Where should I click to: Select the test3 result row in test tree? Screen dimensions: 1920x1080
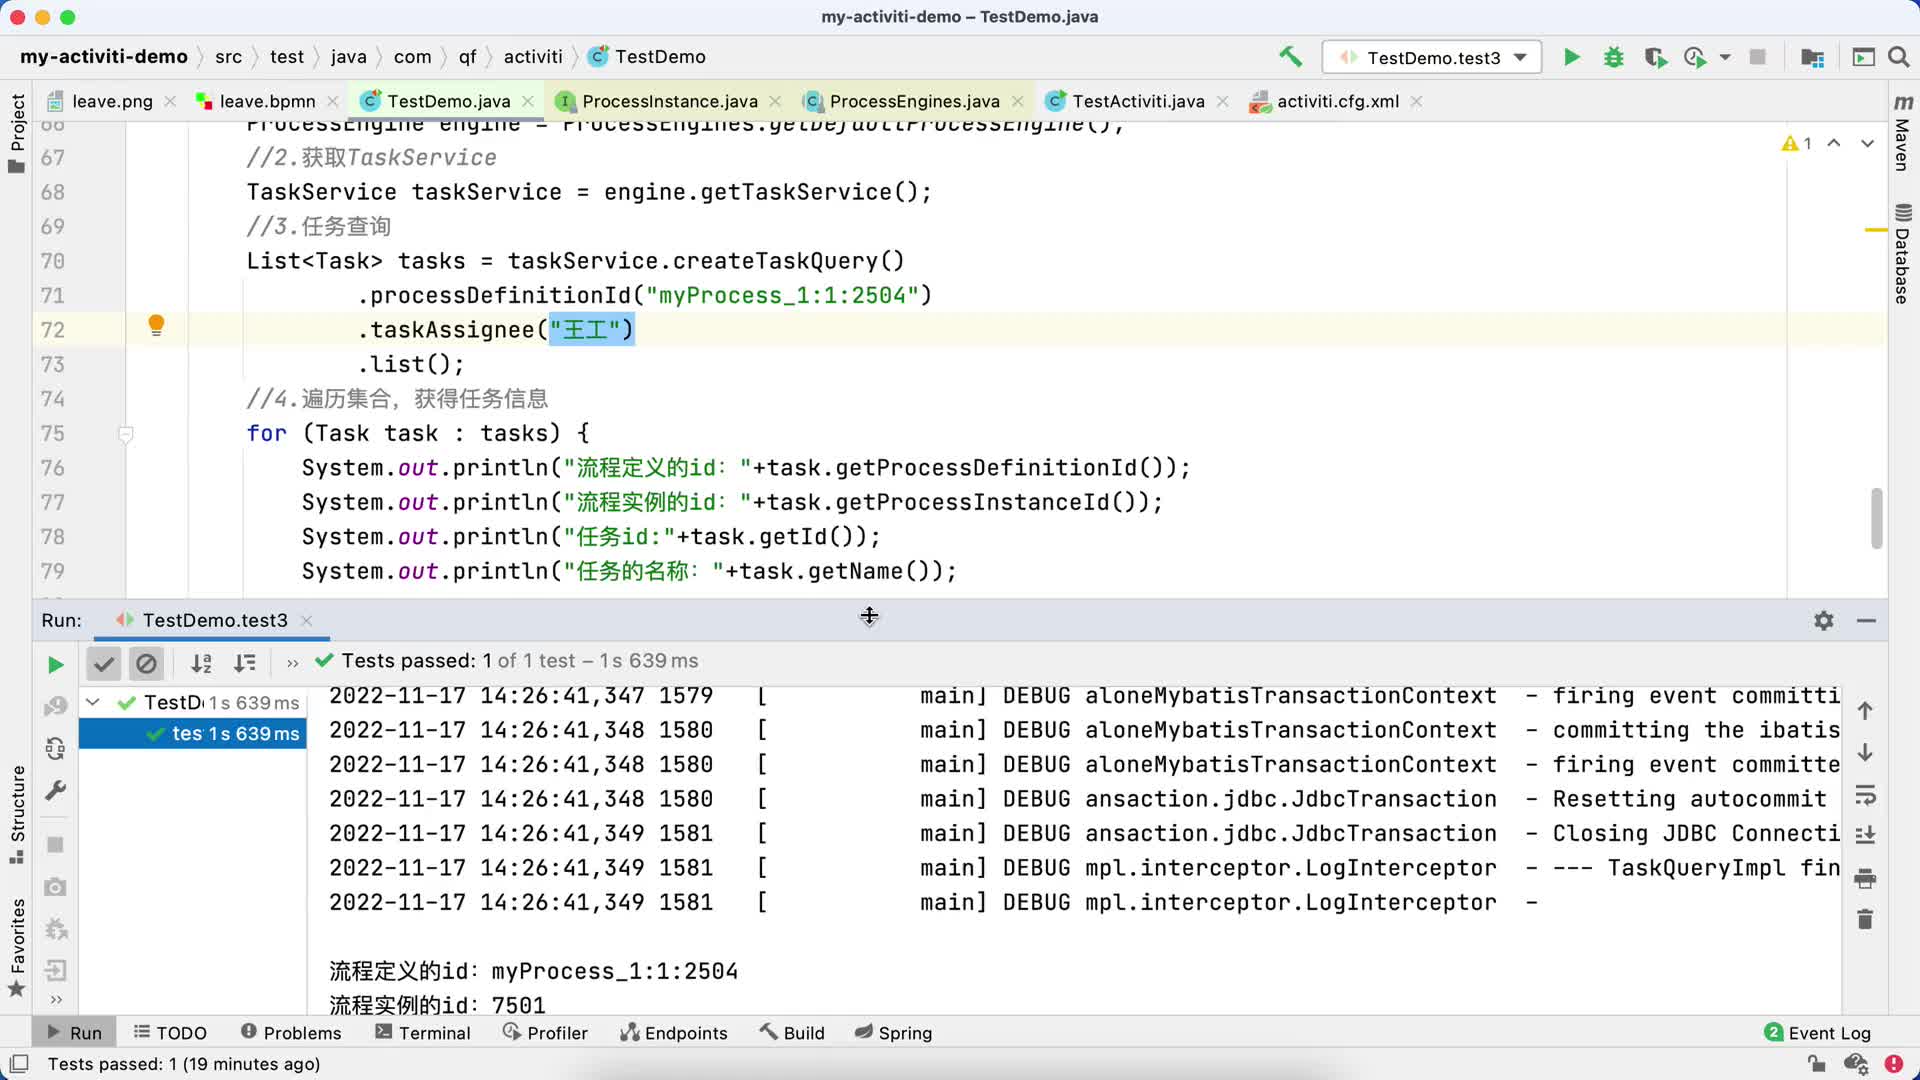[x=192, y=733]
